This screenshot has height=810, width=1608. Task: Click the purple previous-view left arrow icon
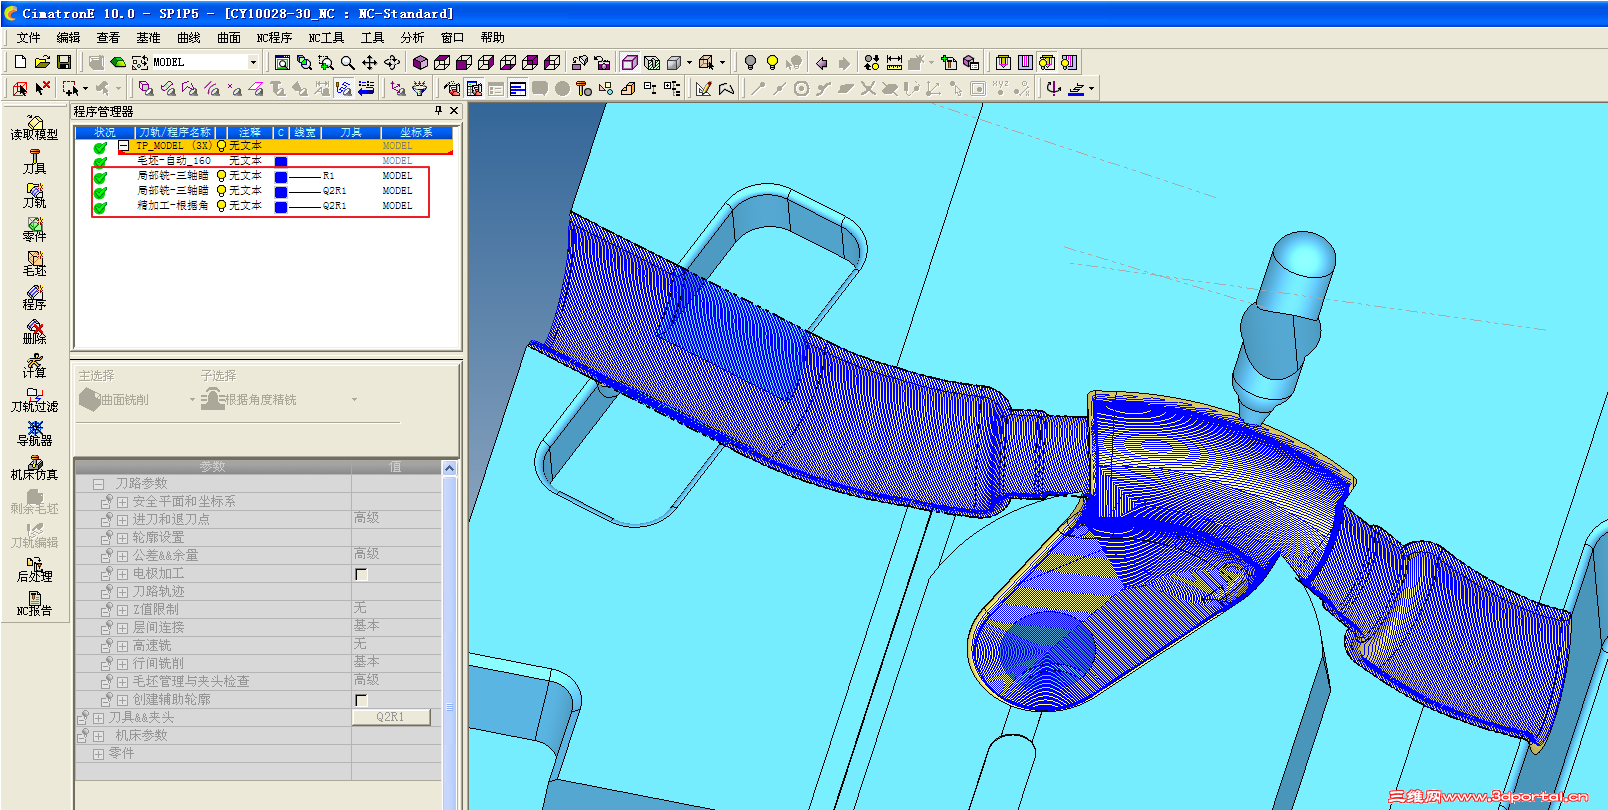(x=822, y=62)
